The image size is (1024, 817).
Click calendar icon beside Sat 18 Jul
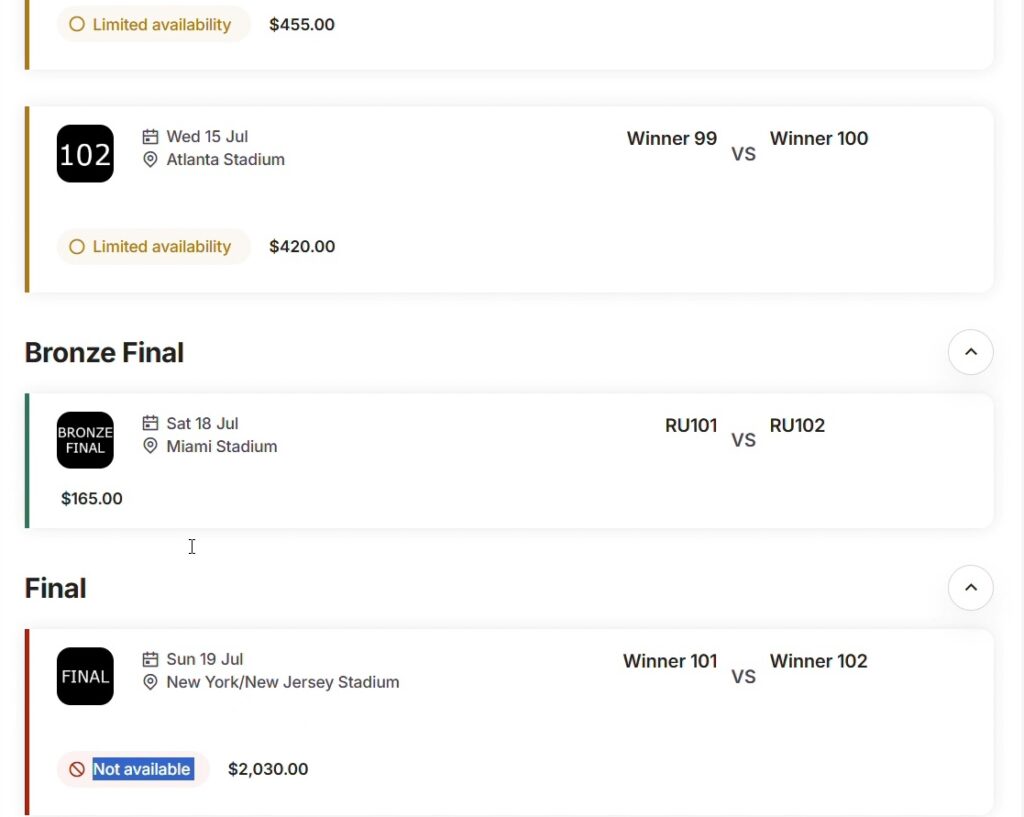coord(151,424)
